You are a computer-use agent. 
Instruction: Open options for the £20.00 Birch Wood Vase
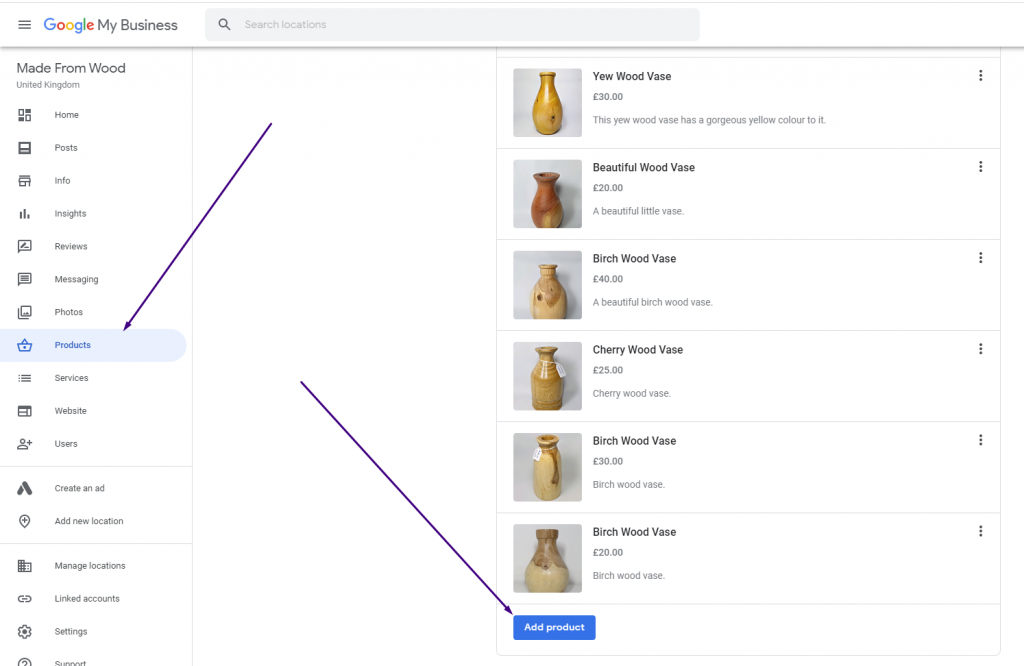(x=980, y=531)
